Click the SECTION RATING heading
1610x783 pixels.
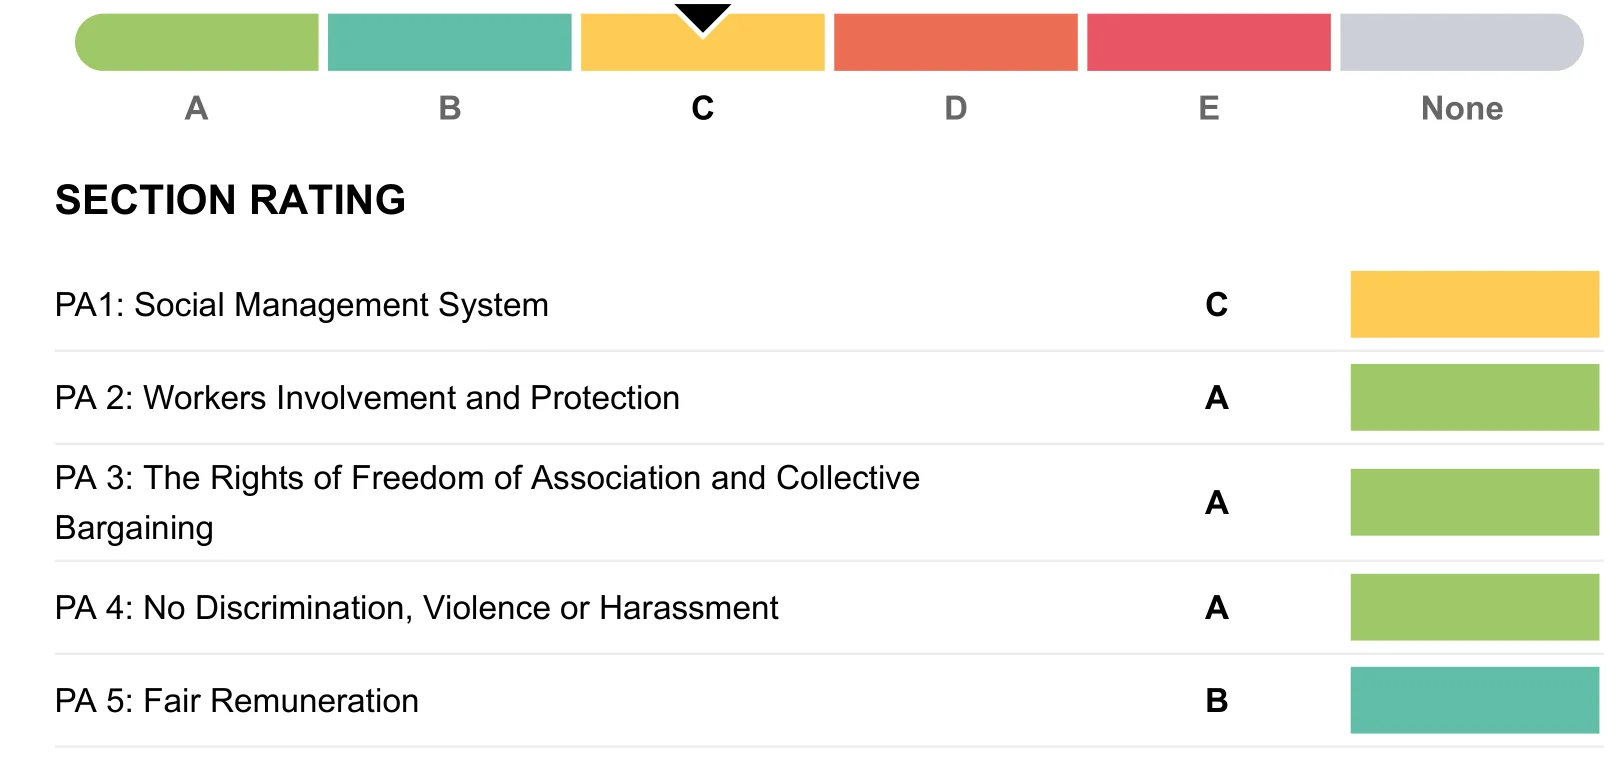(x=230, y=200)
